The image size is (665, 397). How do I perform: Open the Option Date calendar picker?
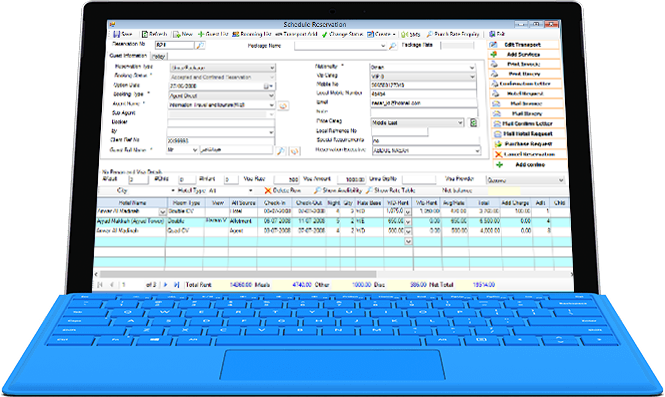pos(268,86)
